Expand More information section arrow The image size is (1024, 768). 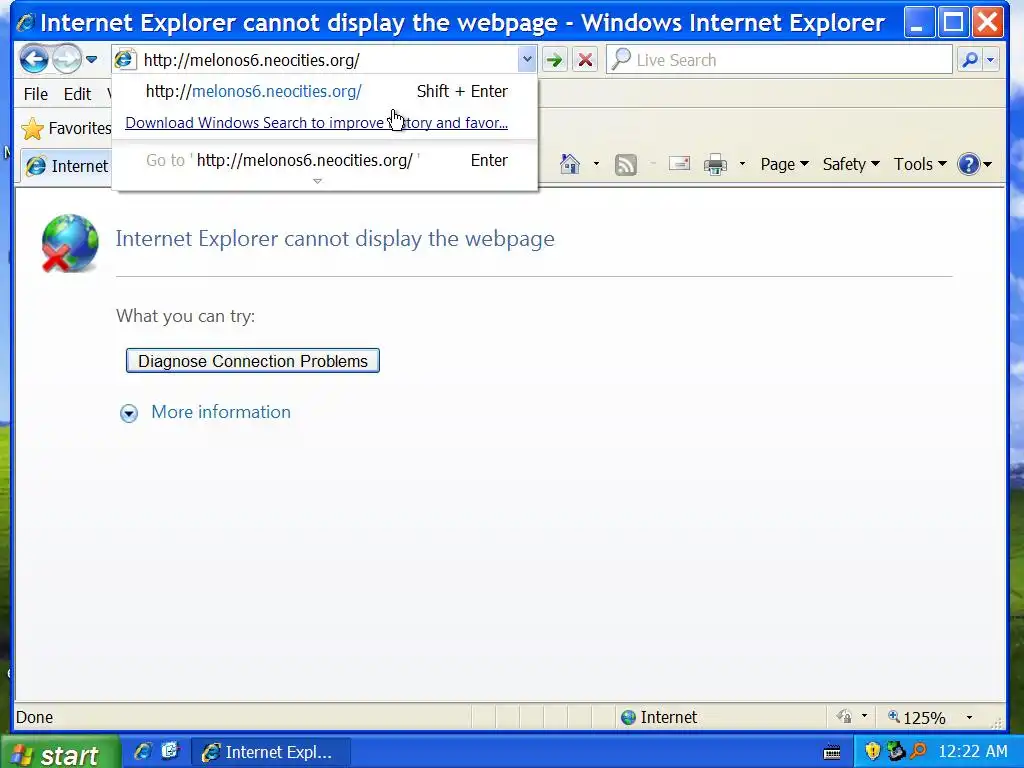click(x=129, y=413)
